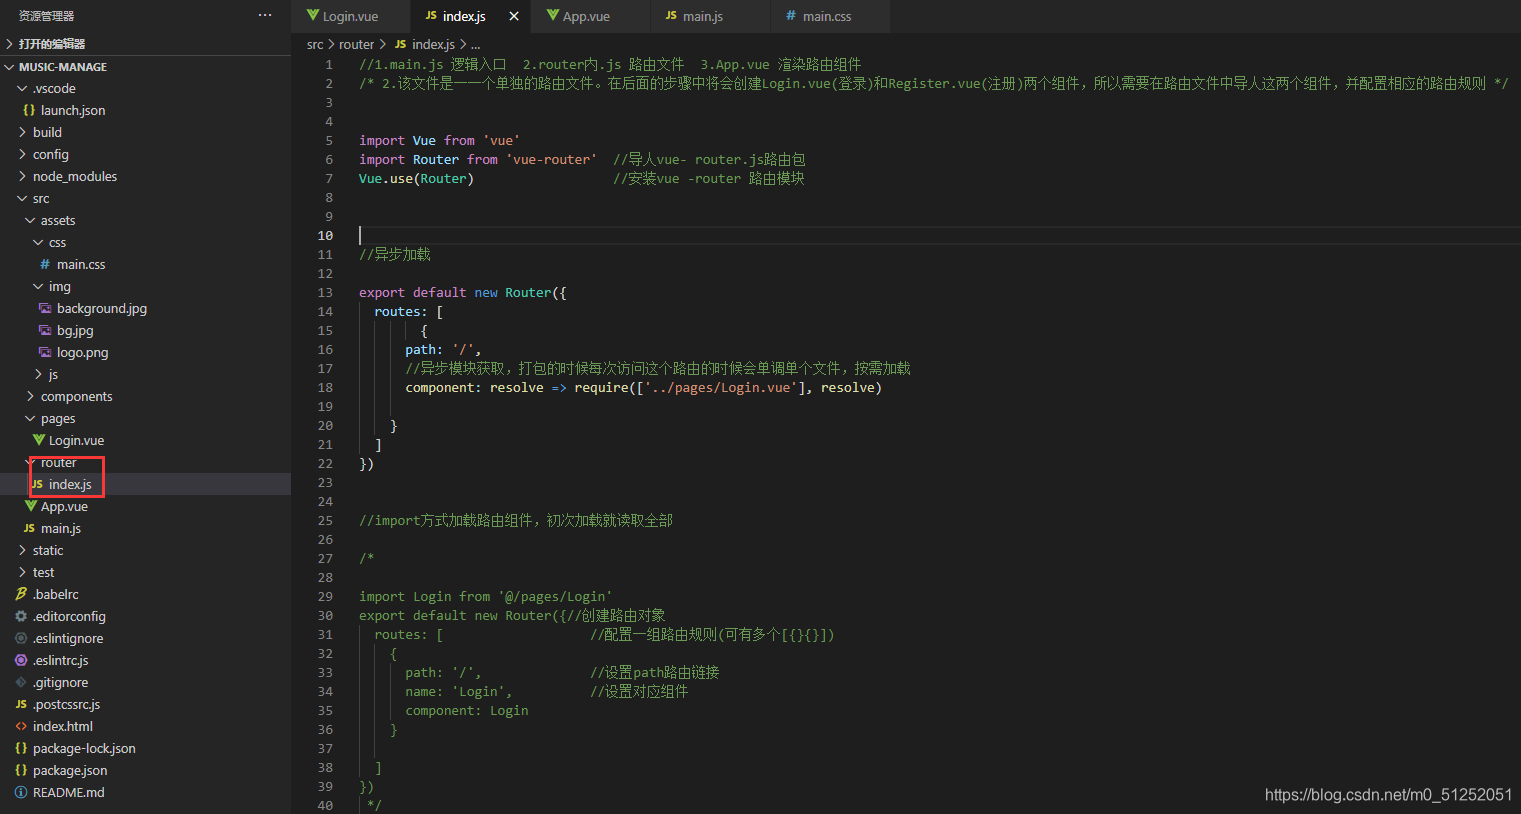The height and width of the screenshot is (814, 1521).
Task: Close the index.js editor tab
Action: click(x=514, y=16)
